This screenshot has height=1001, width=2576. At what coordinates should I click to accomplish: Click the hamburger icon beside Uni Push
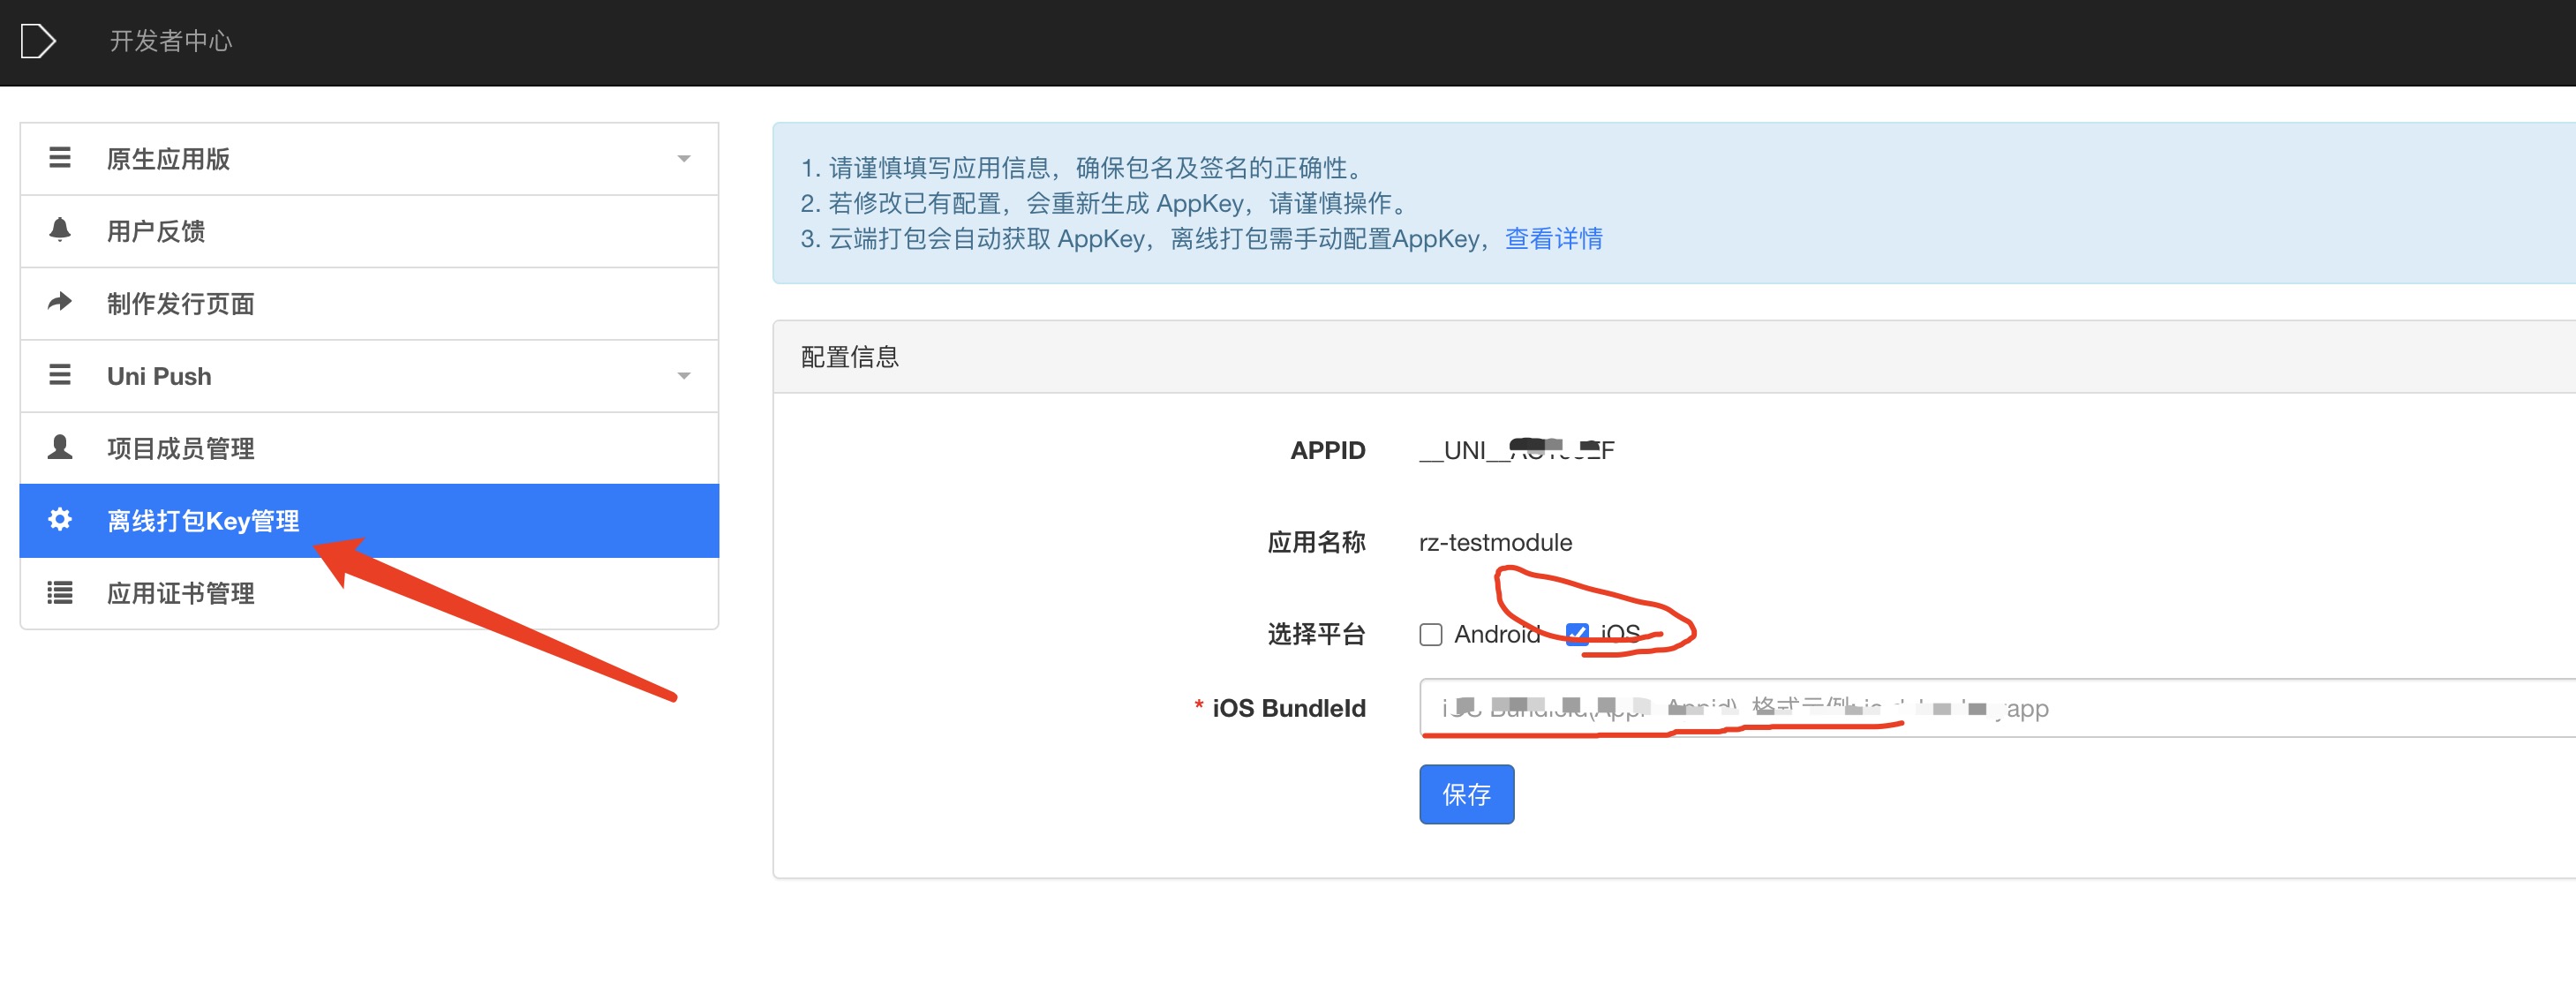(60, 375)
